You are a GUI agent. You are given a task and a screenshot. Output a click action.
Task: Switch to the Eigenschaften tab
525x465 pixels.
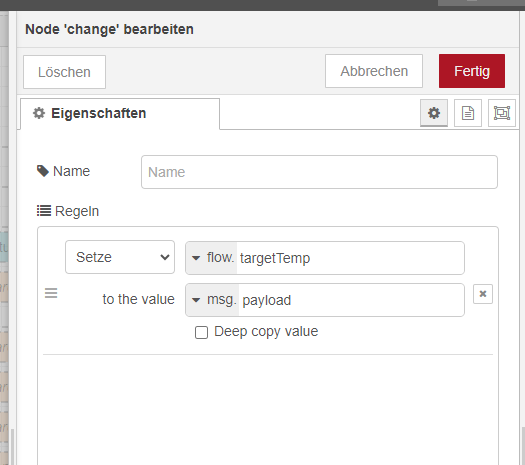(x=120, y=113)
